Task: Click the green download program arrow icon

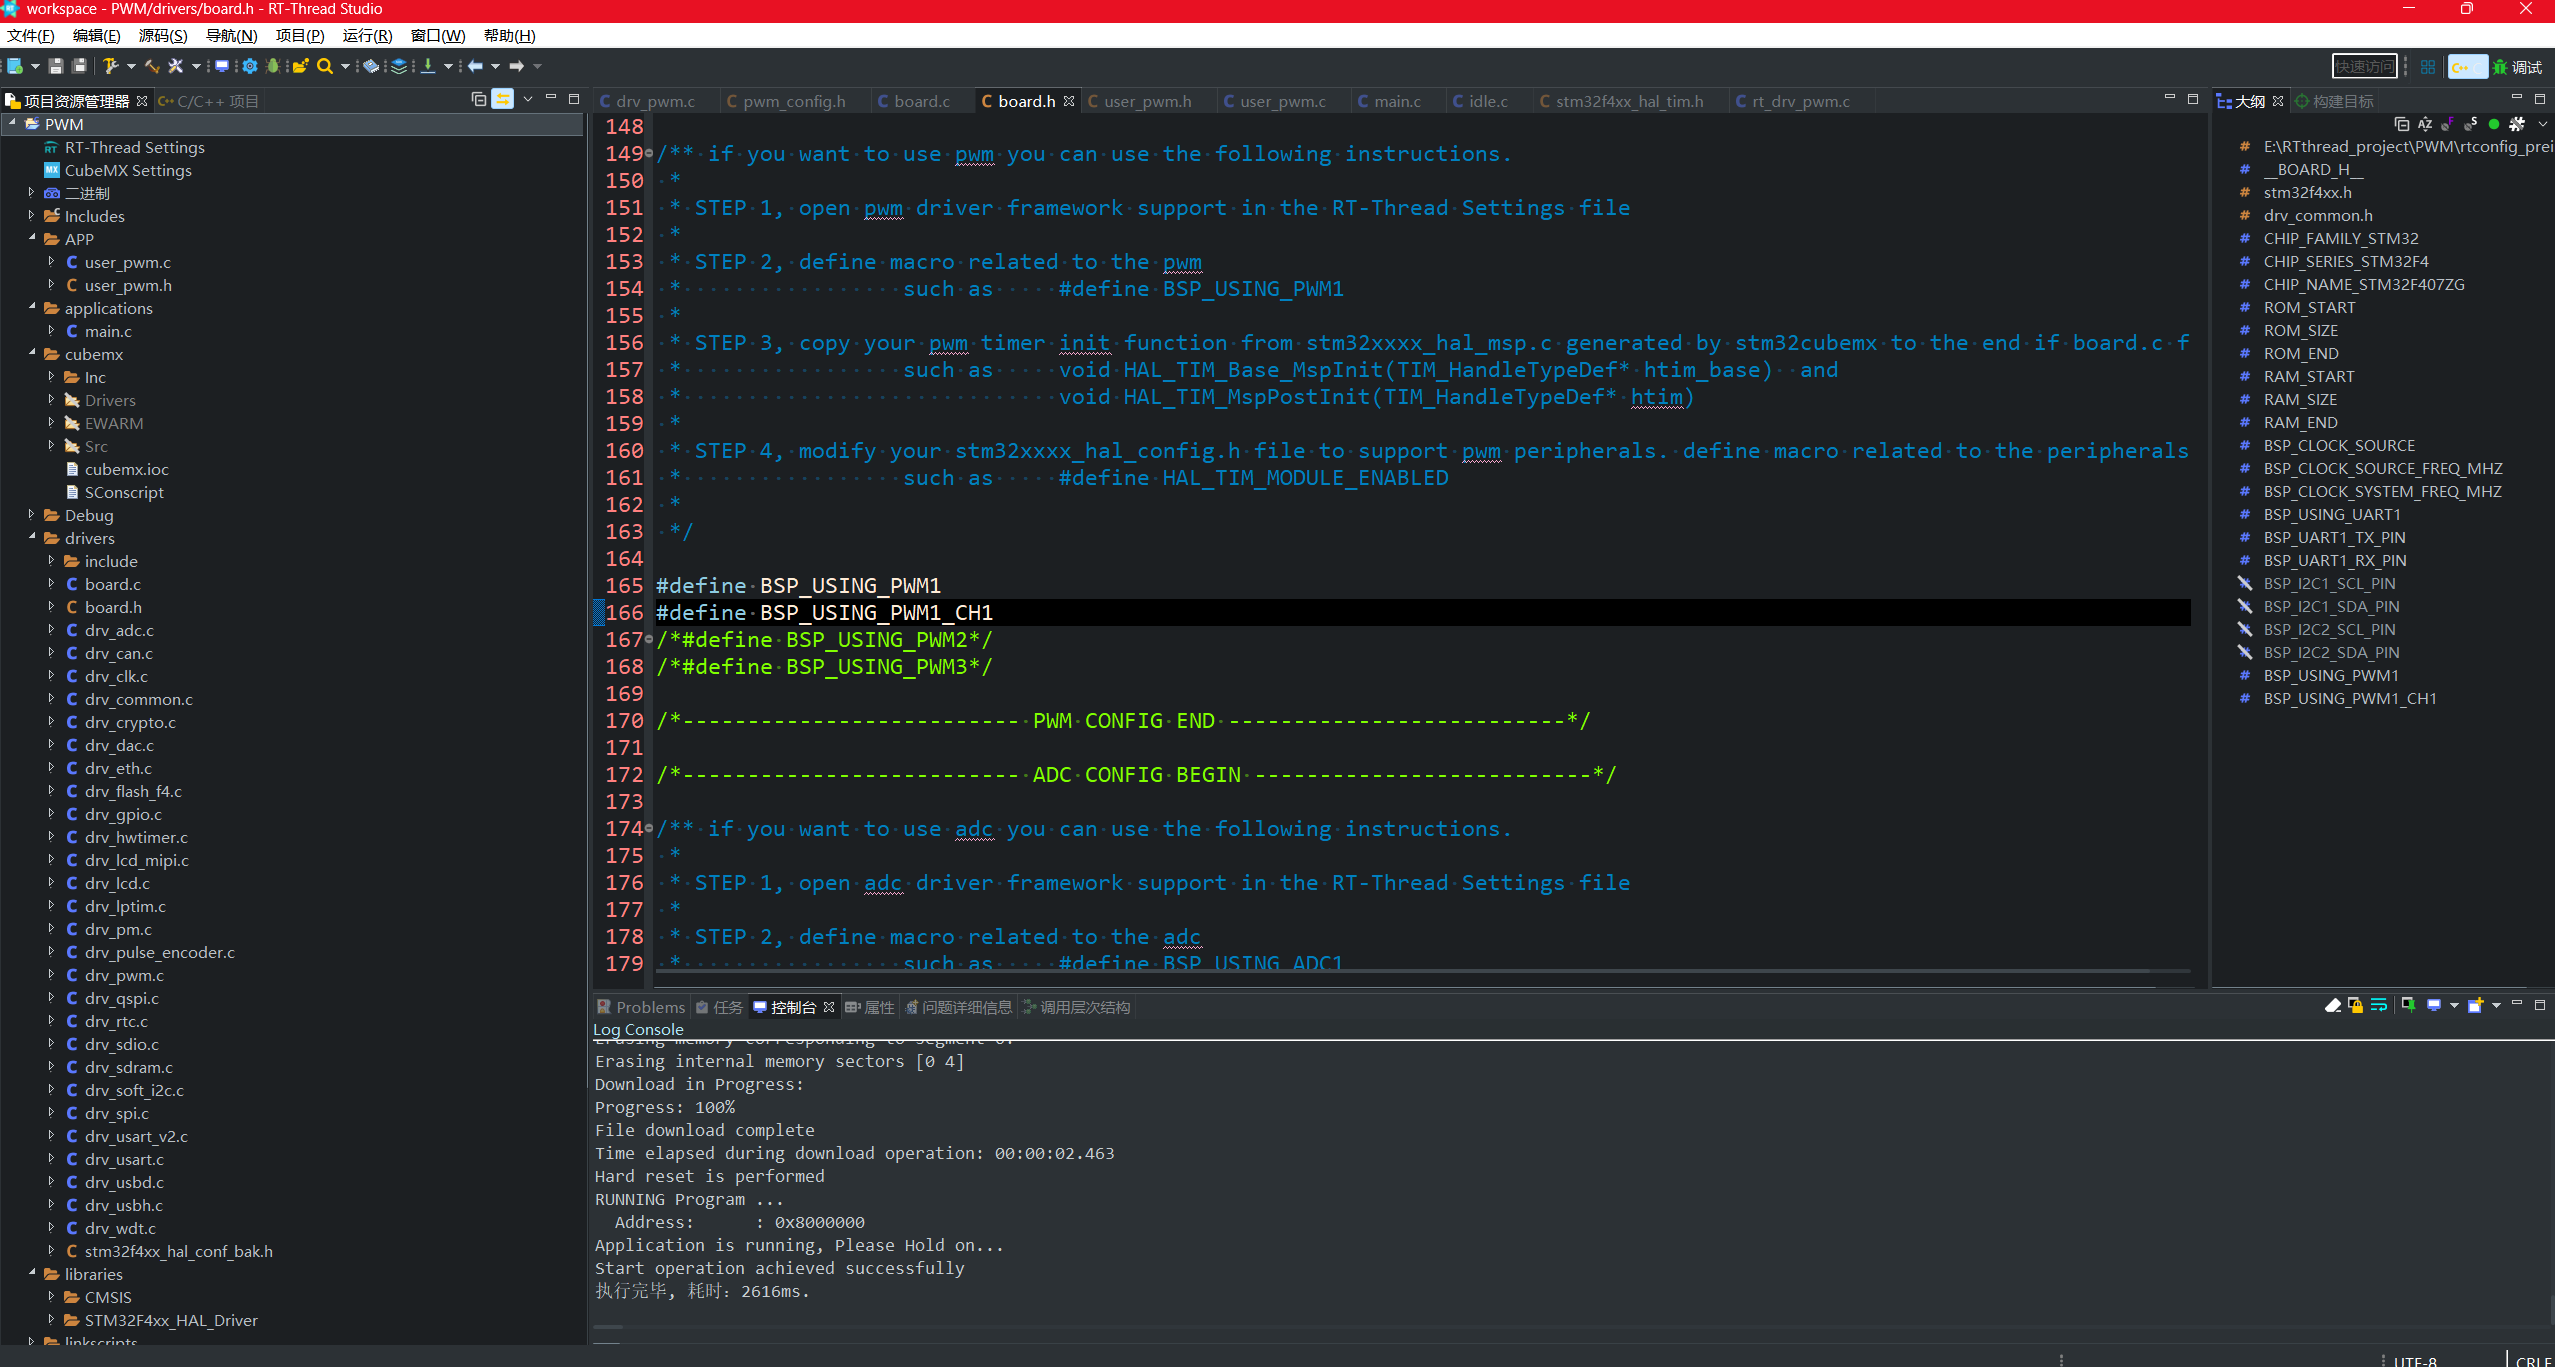Action: click(x=427, y=66)
